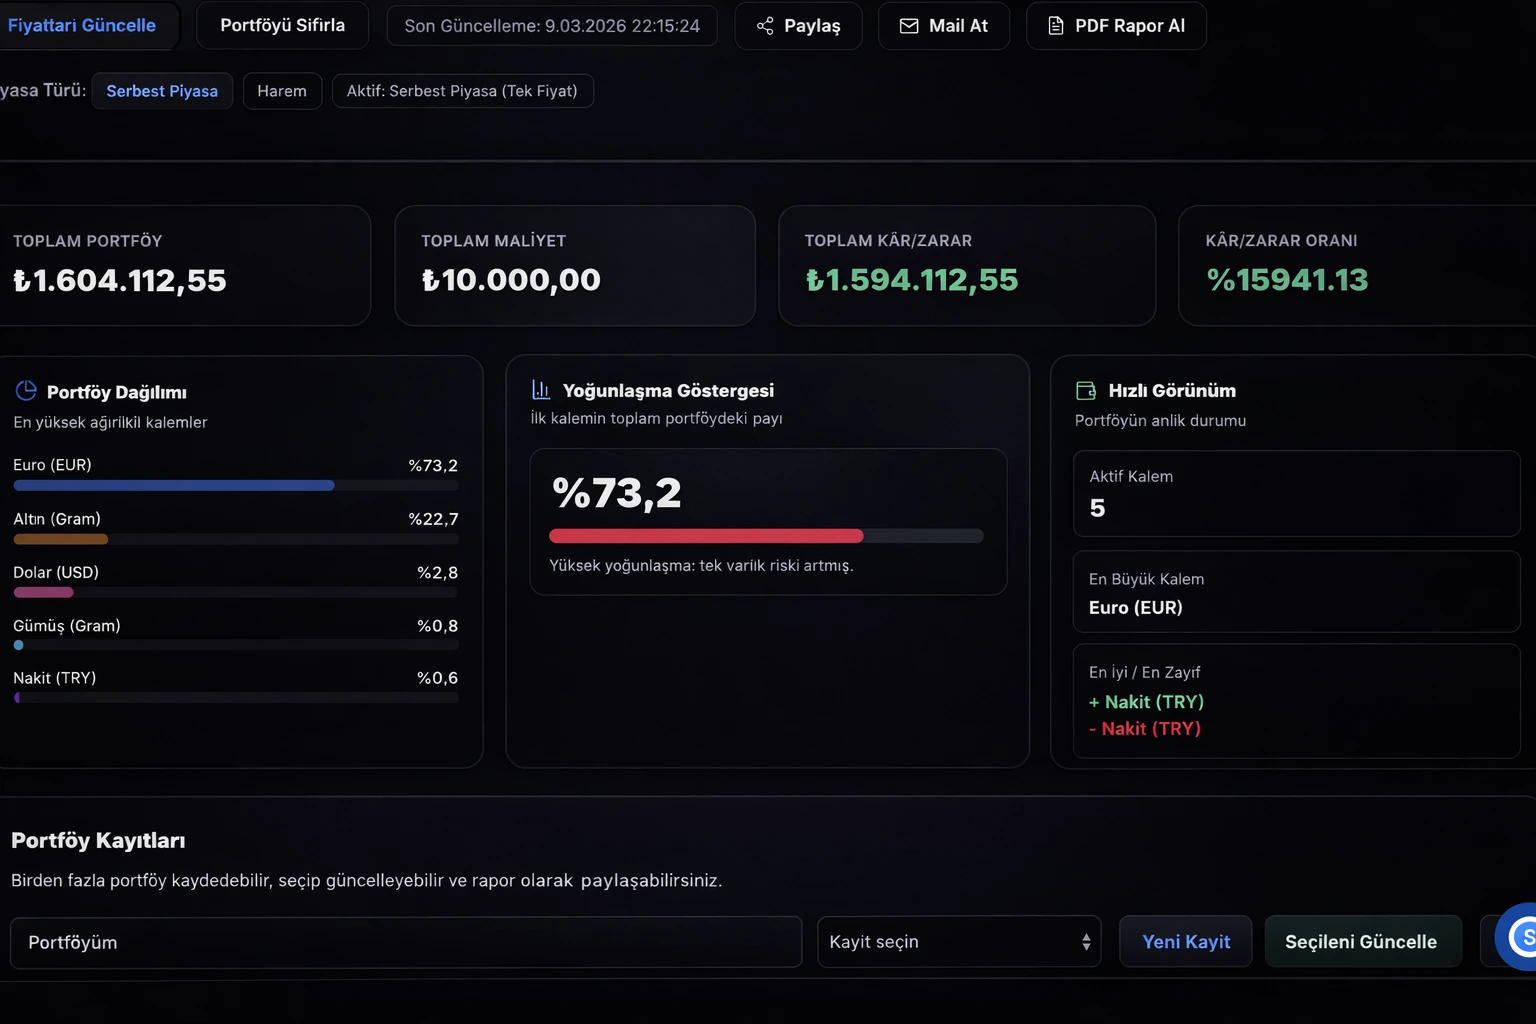
Task: Click the envelope icon in Mail At
Action: [909, 26]
